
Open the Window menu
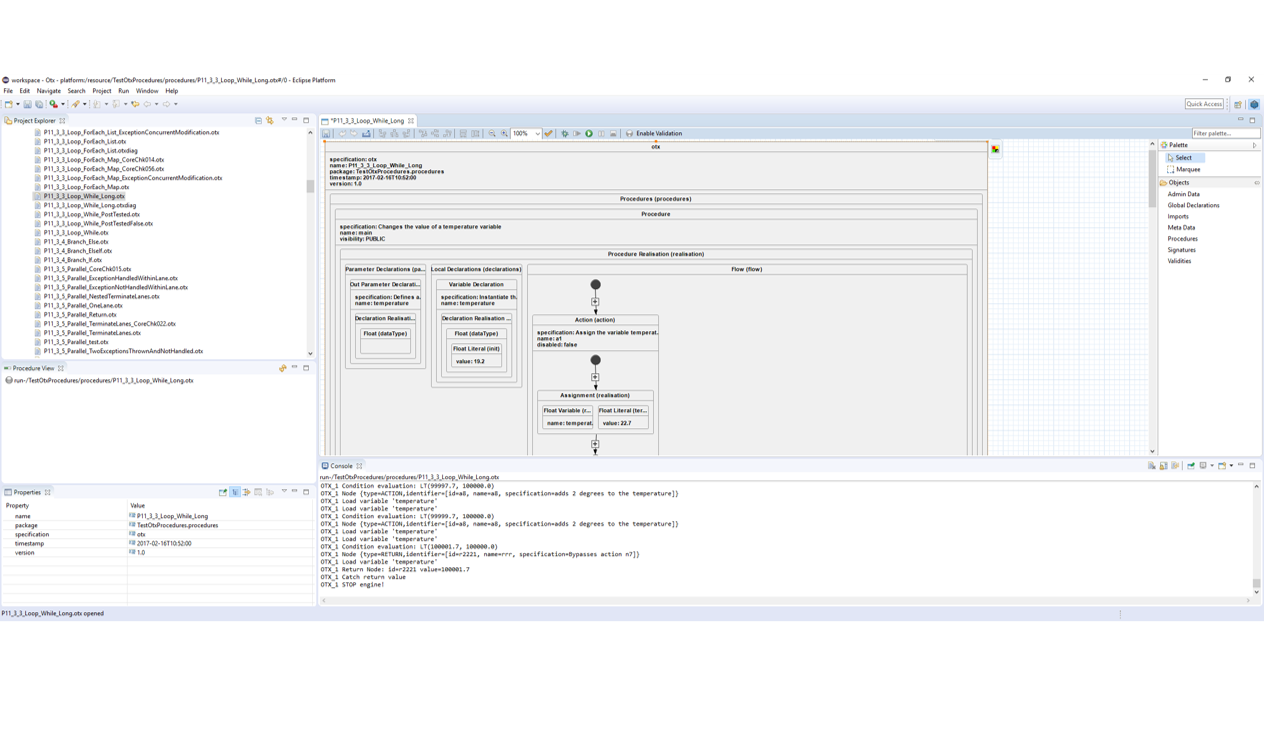tap(147, 91)
